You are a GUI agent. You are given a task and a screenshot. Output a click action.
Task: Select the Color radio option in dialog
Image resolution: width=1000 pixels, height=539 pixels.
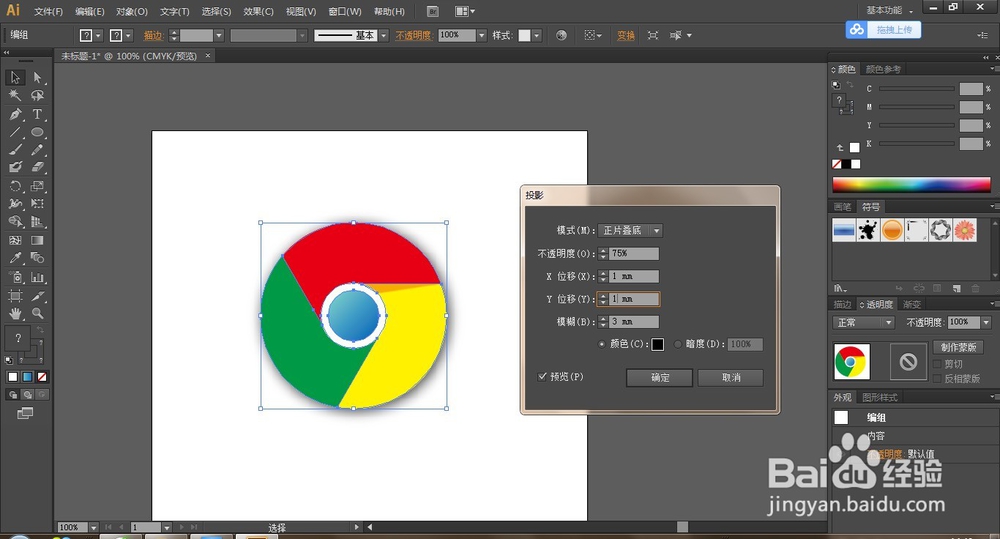pos(601,344)
